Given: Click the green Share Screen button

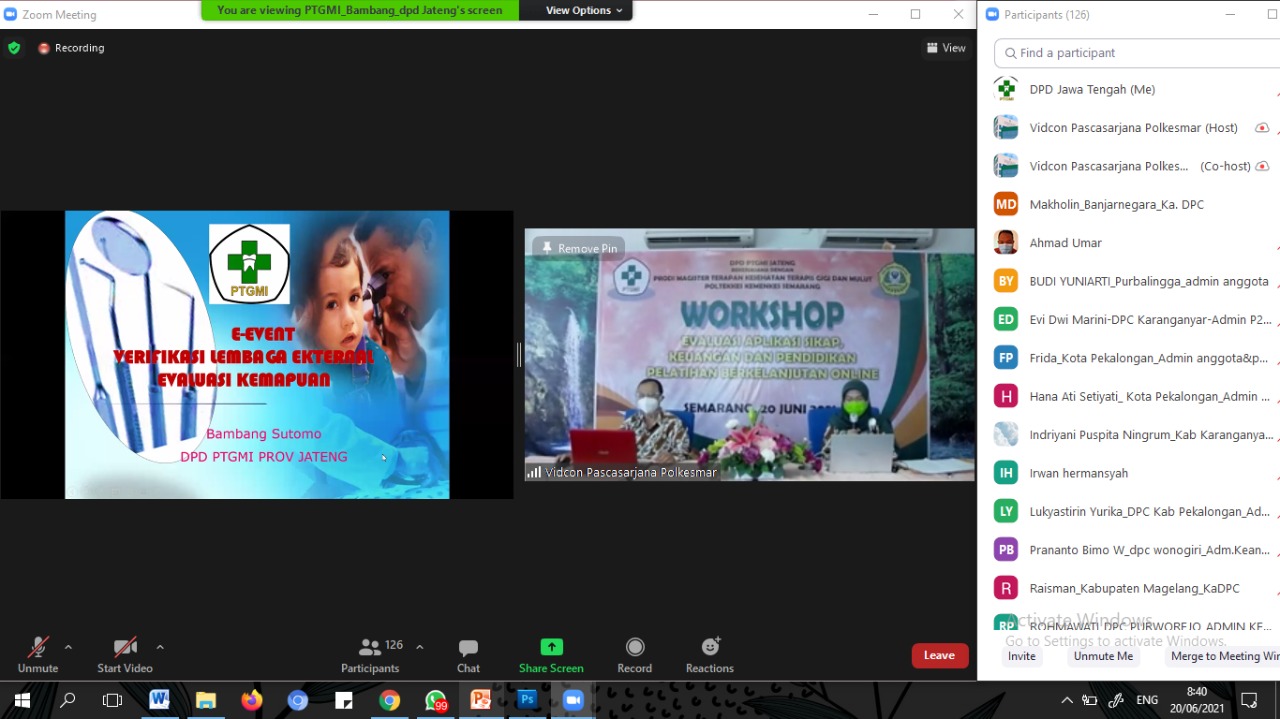Looking at the screenshot, I should click(551, 655).
